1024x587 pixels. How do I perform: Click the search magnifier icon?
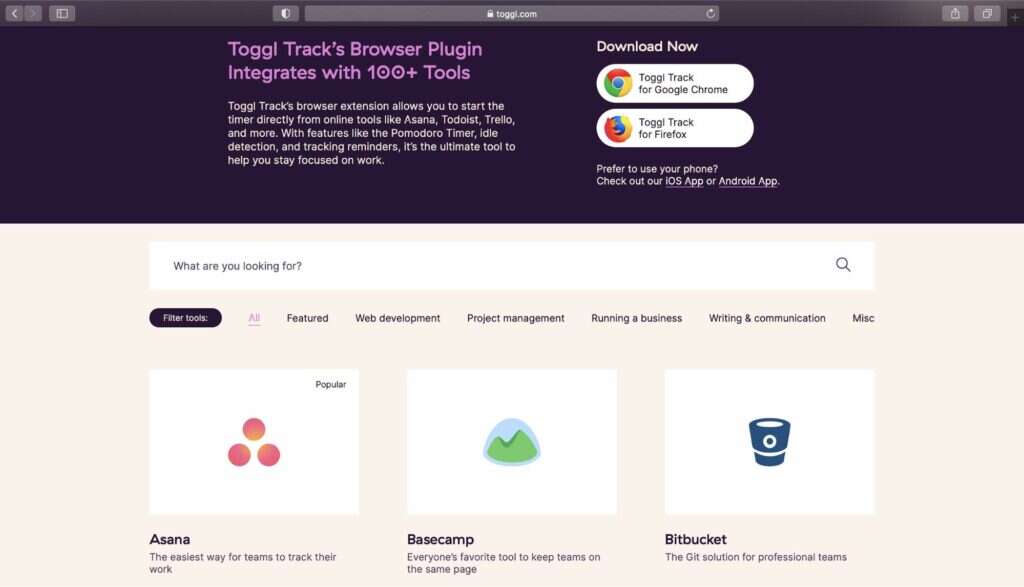[x=843, y=264]
